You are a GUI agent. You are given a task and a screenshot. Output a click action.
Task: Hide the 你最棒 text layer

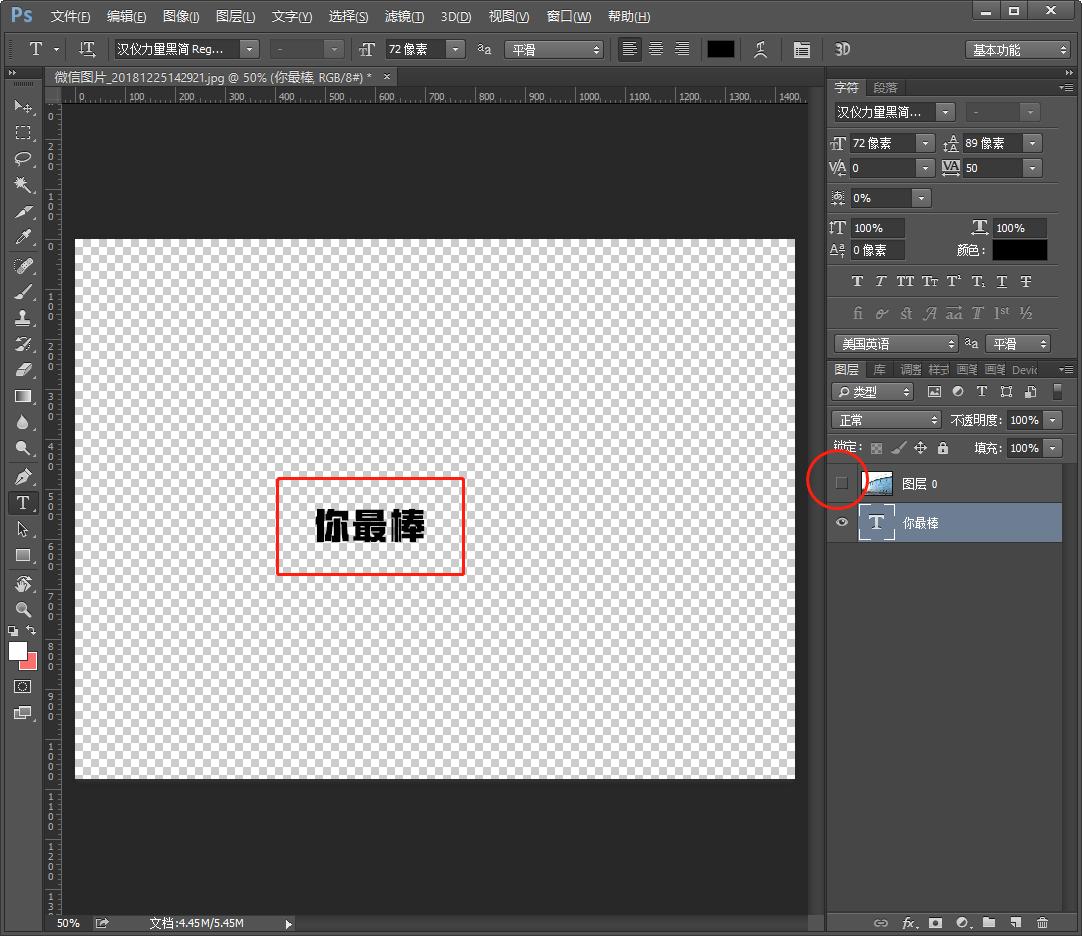842,523
